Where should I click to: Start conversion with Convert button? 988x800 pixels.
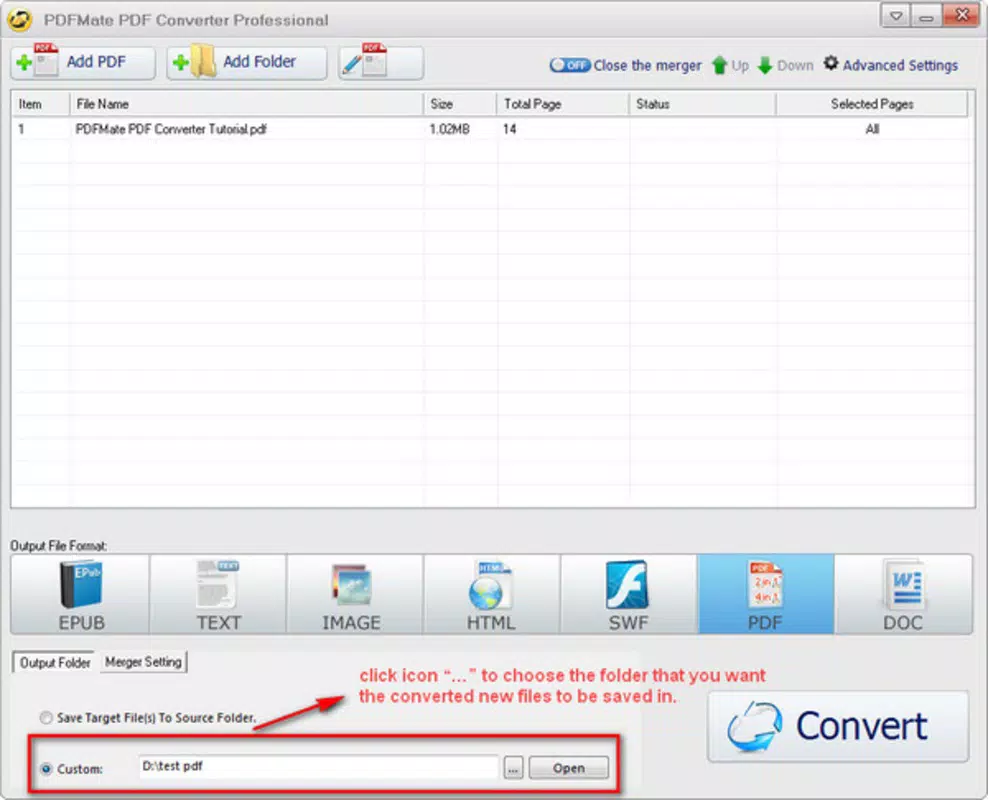pos(838,726)
